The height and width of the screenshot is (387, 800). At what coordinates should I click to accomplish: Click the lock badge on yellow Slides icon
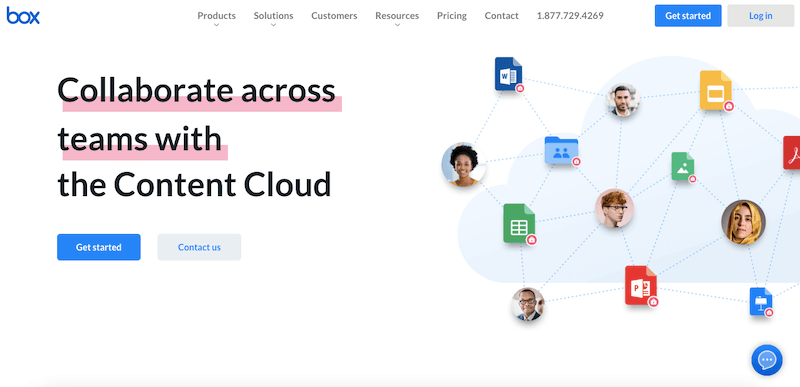(729, 106)
